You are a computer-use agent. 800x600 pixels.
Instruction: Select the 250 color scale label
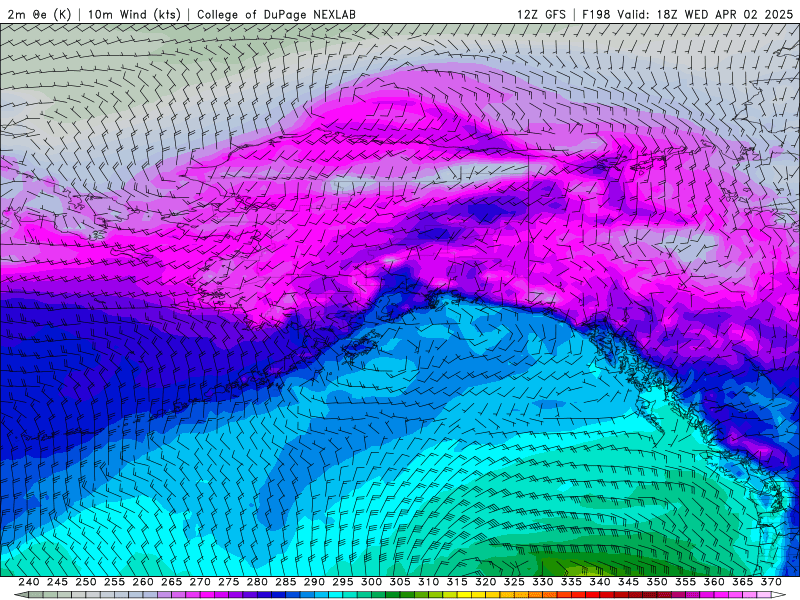point(86,582)
